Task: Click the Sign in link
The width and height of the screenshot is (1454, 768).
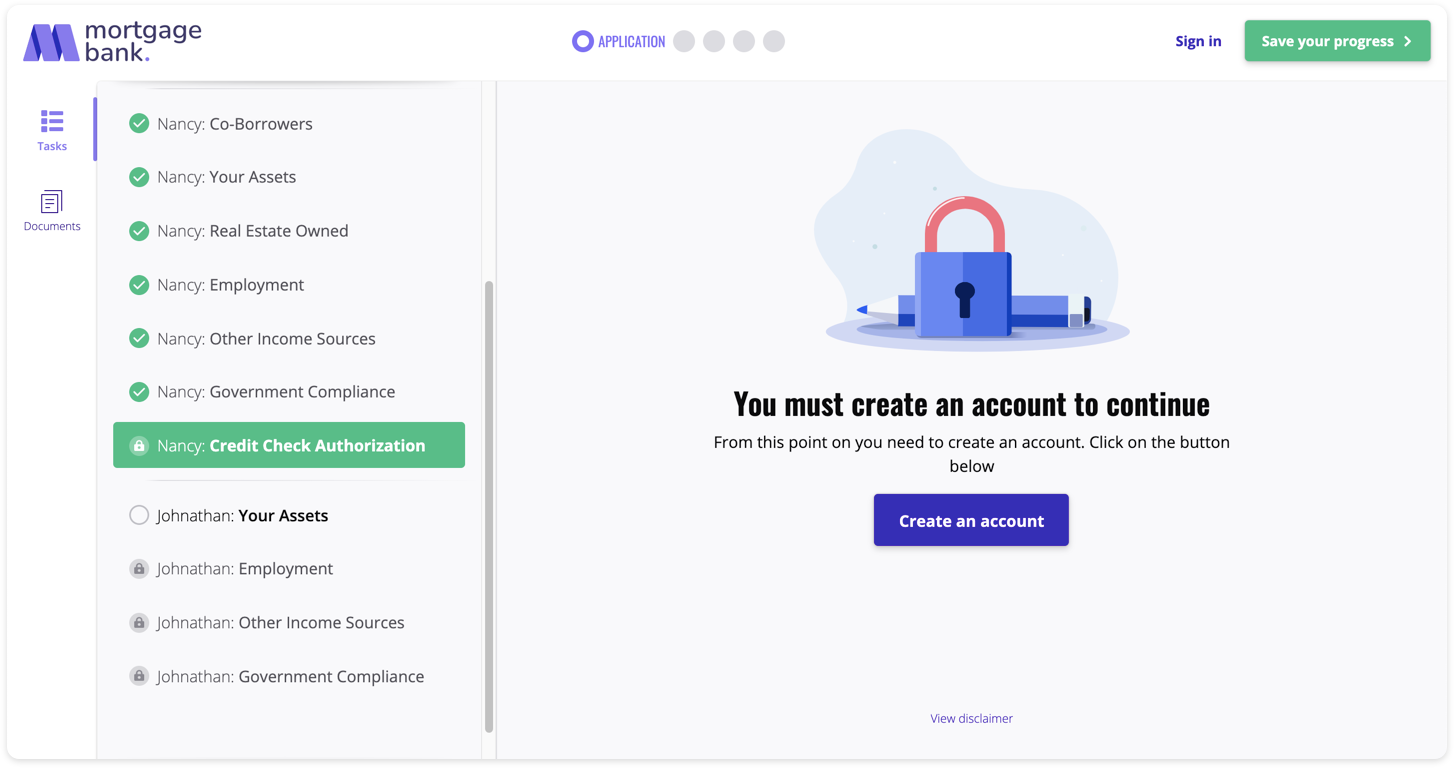Action: (1198, 41)
